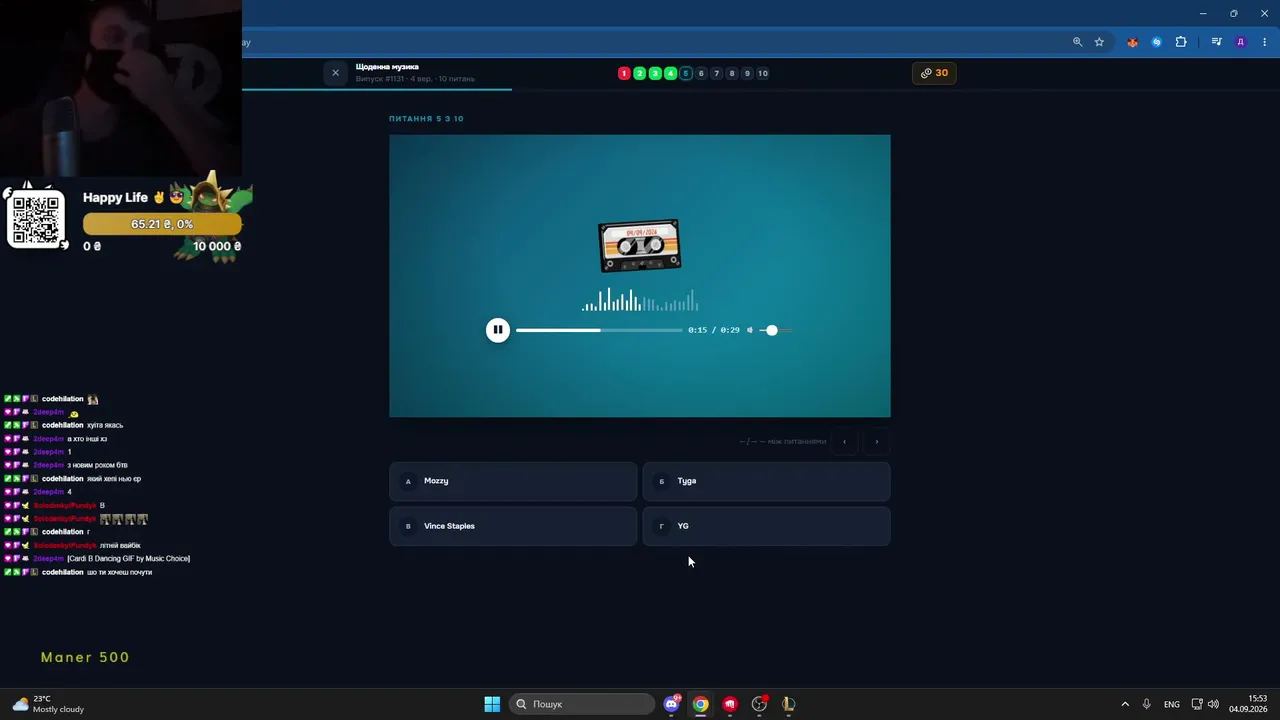Viewport: 1280px width, 720px height.
Task: Go to previous question arrow
Action: click(844, 441)
